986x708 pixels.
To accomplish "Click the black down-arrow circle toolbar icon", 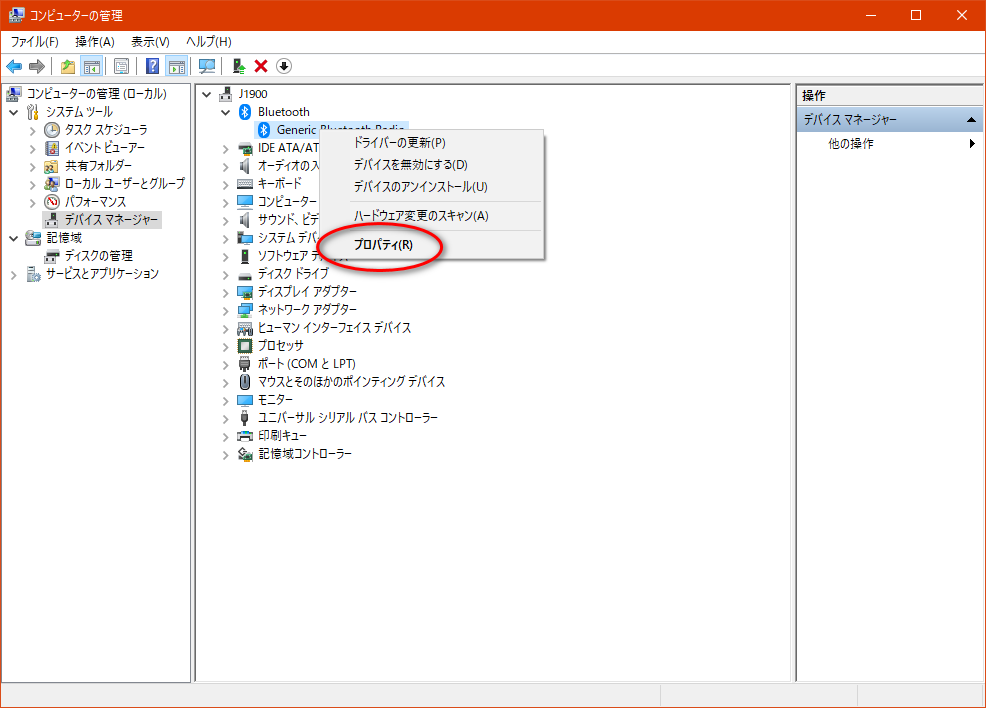I will coord(284,66).
